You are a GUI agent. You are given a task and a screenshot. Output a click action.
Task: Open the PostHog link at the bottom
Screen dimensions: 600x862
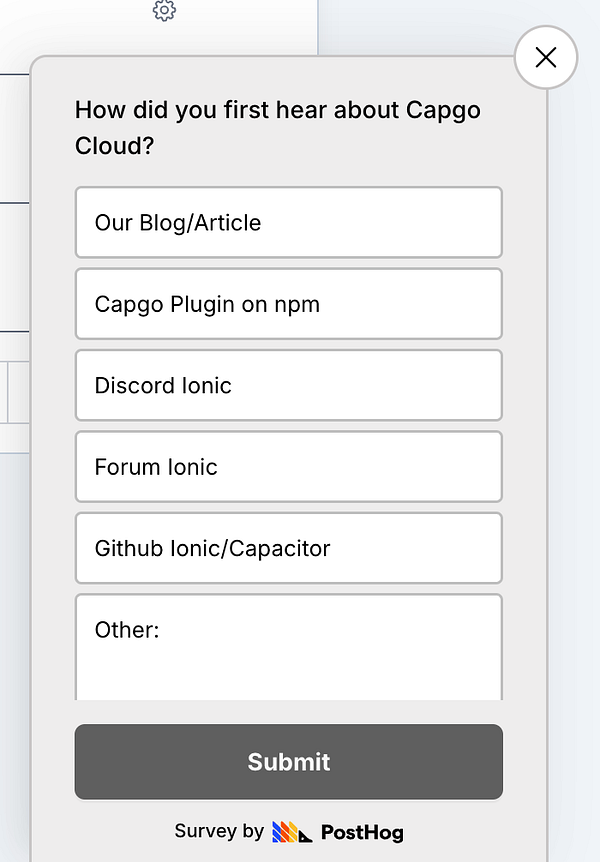tap(362, 832)
